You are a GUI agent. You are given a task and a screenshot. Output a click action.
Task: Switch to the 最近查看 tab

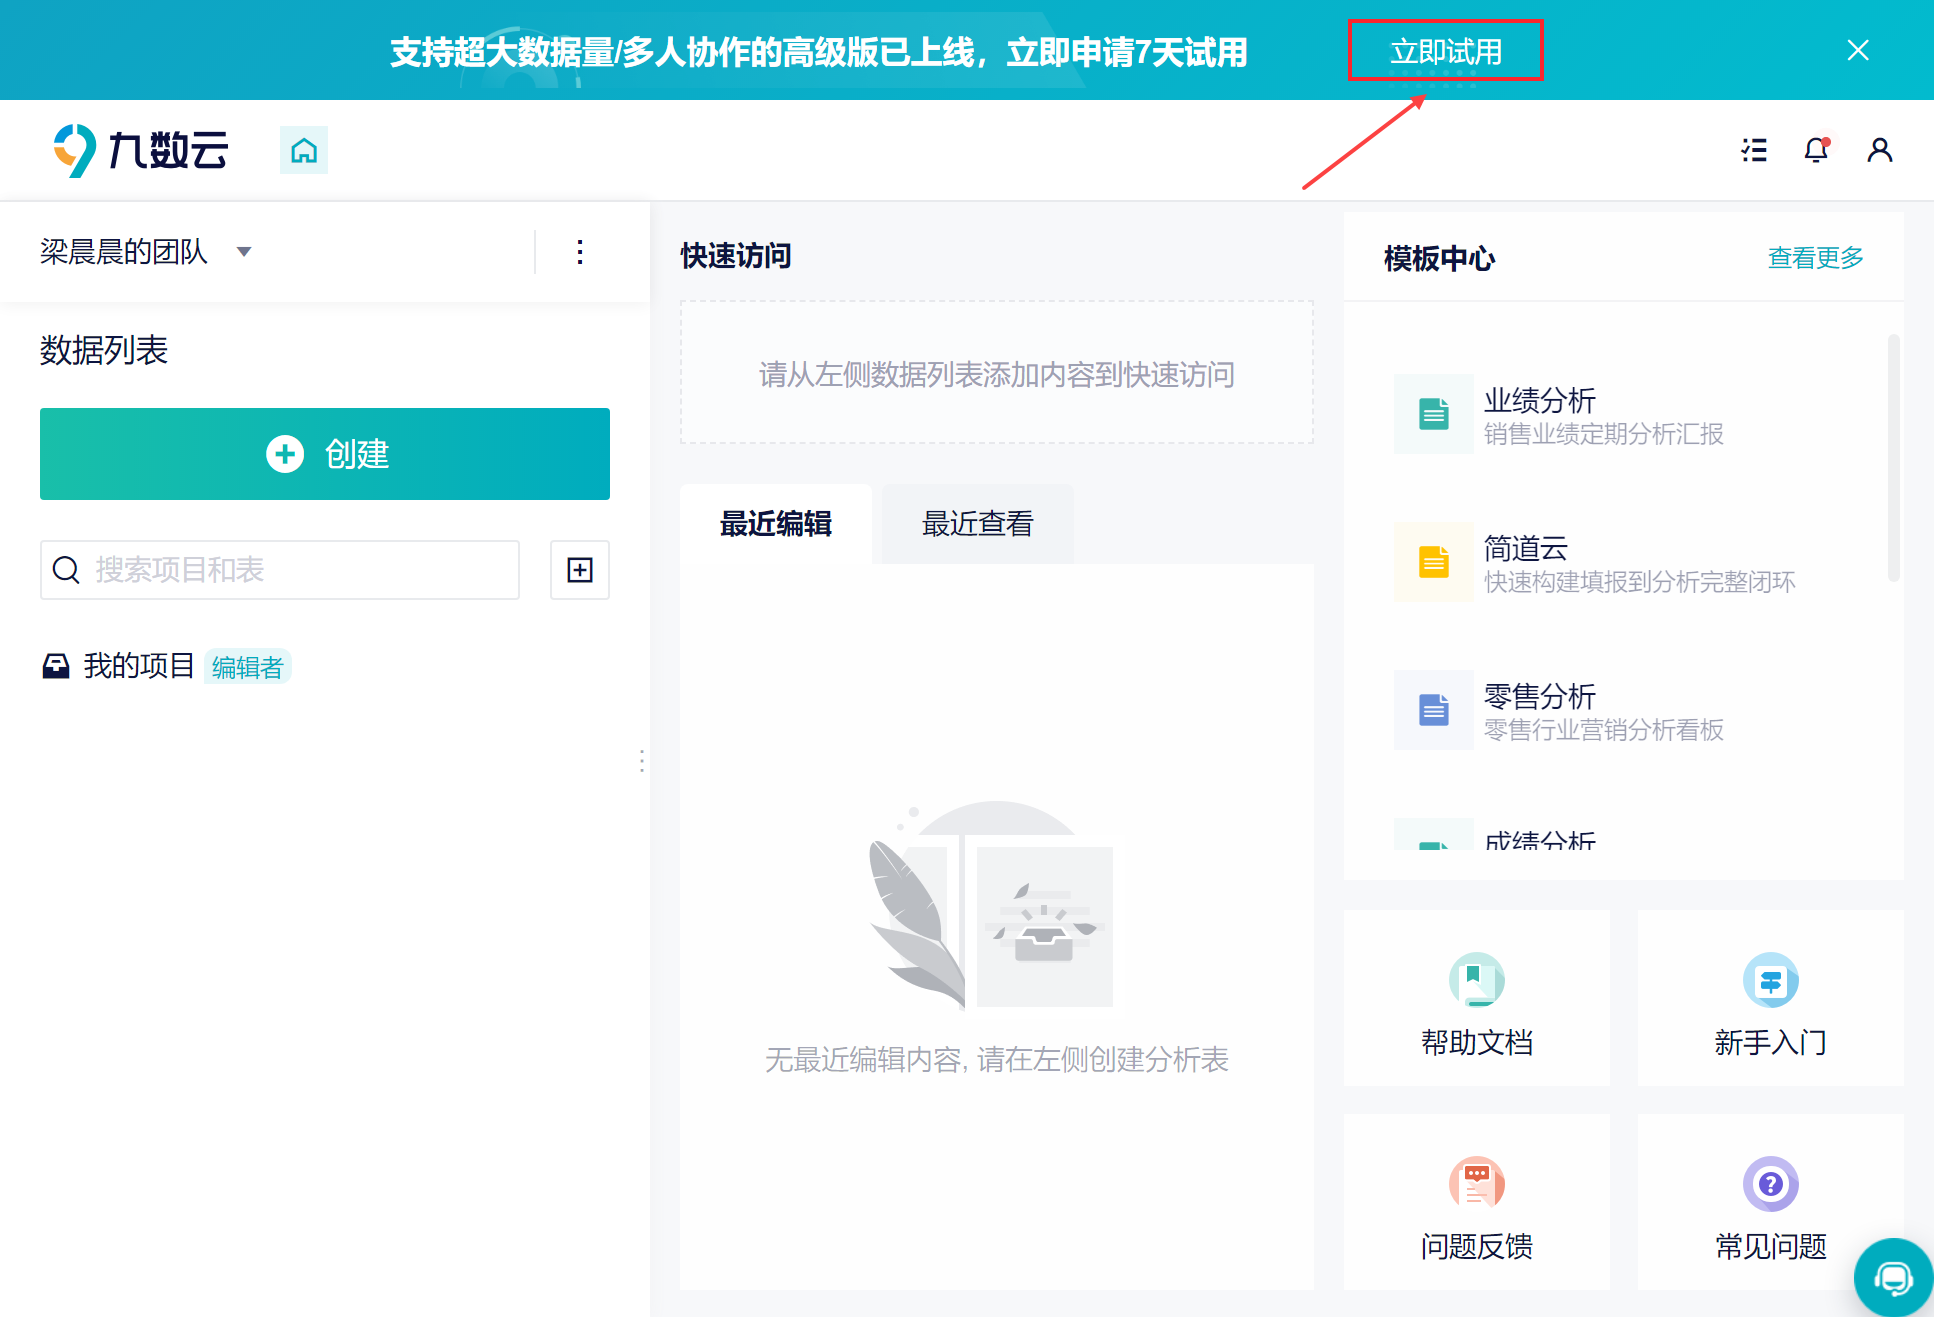[977, 524]
